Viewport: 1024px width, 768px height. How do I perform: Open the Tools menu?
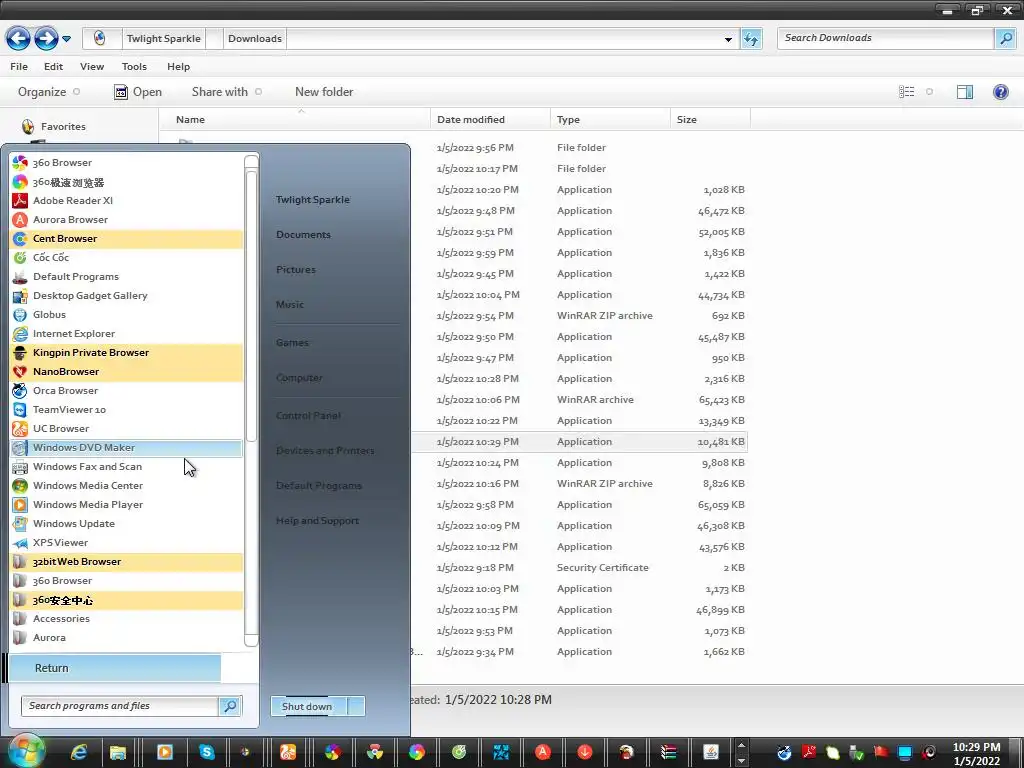click(135, 67)
